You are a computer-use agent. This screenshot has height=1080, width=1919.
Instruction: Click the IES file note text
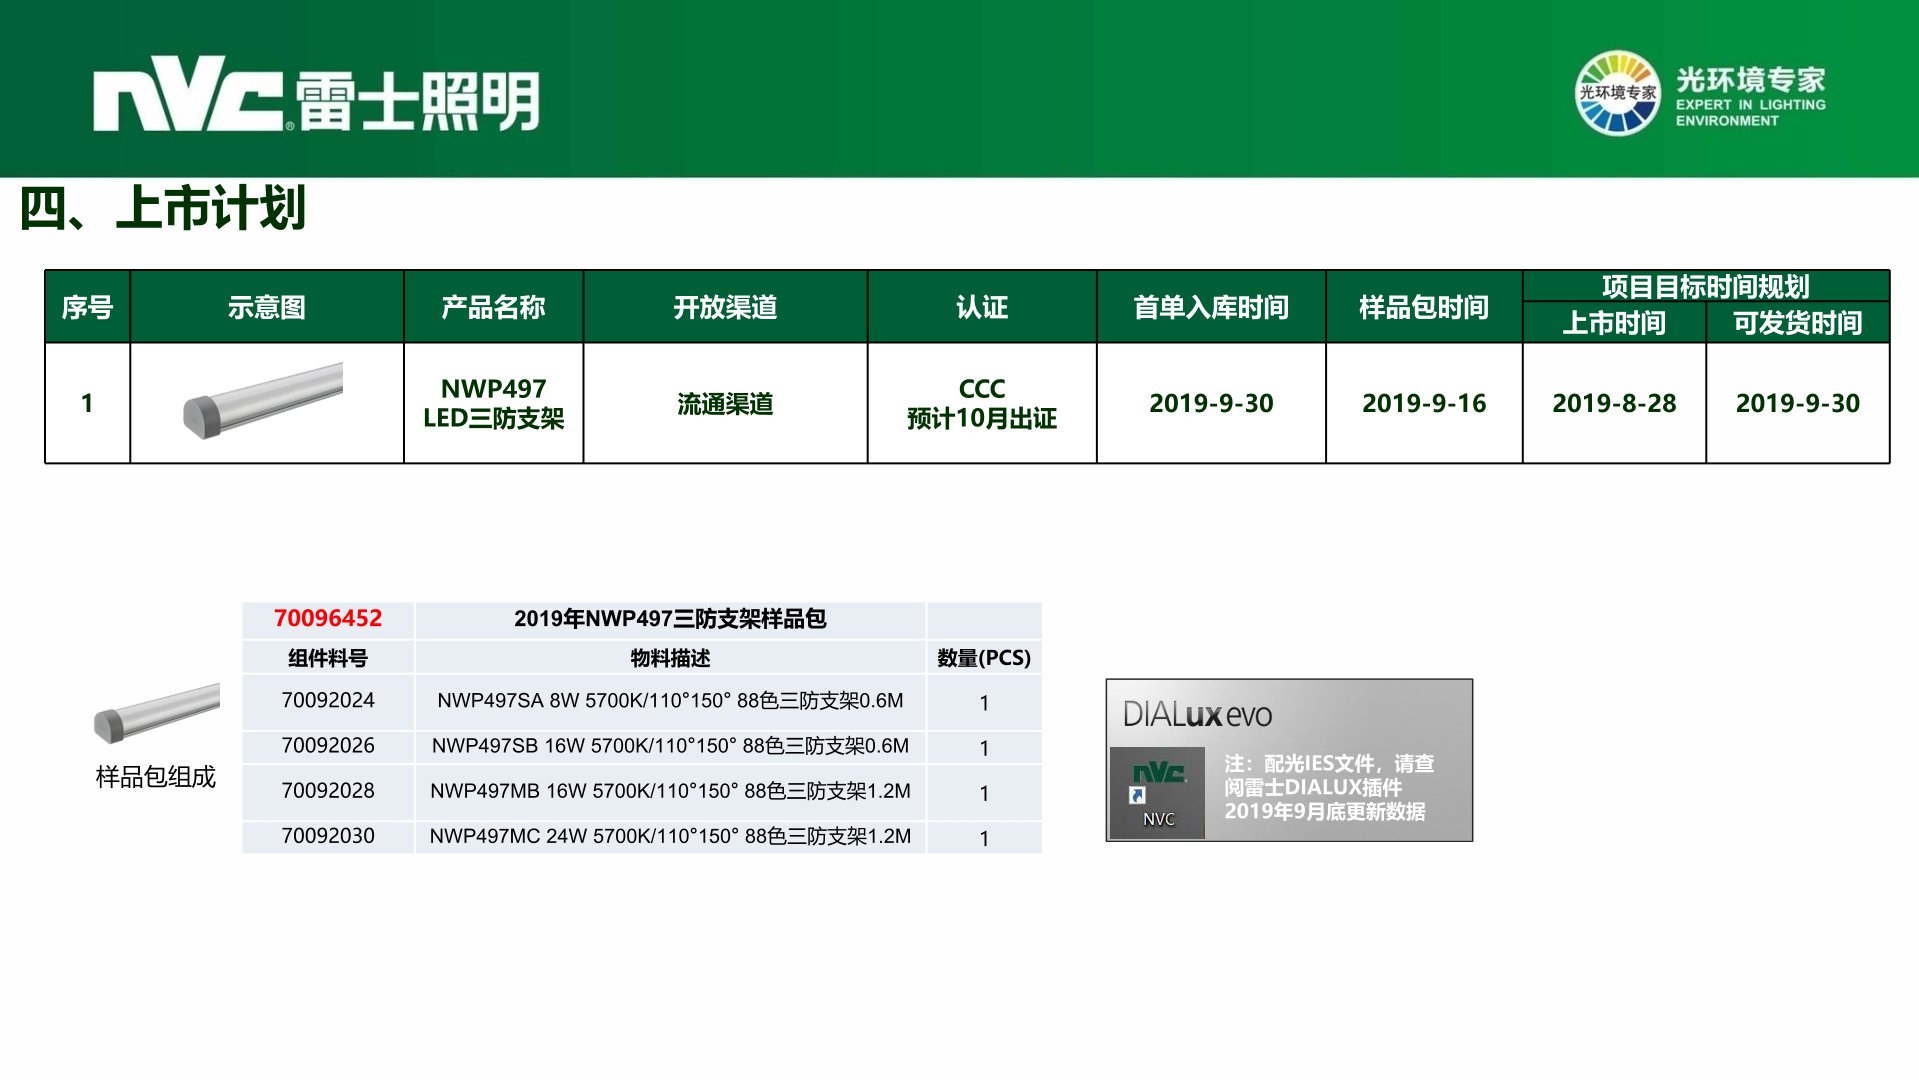click(x=1328, y=787)
